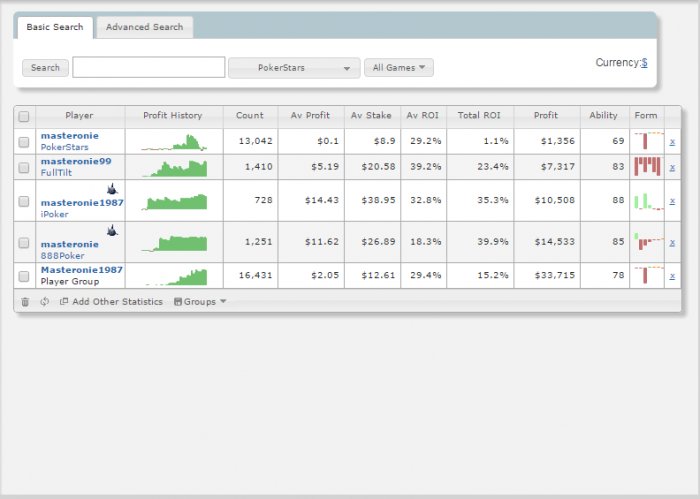Click the refresh icon in table footer
This screenshot has height=499, width=700.
[x=44, y=302]
